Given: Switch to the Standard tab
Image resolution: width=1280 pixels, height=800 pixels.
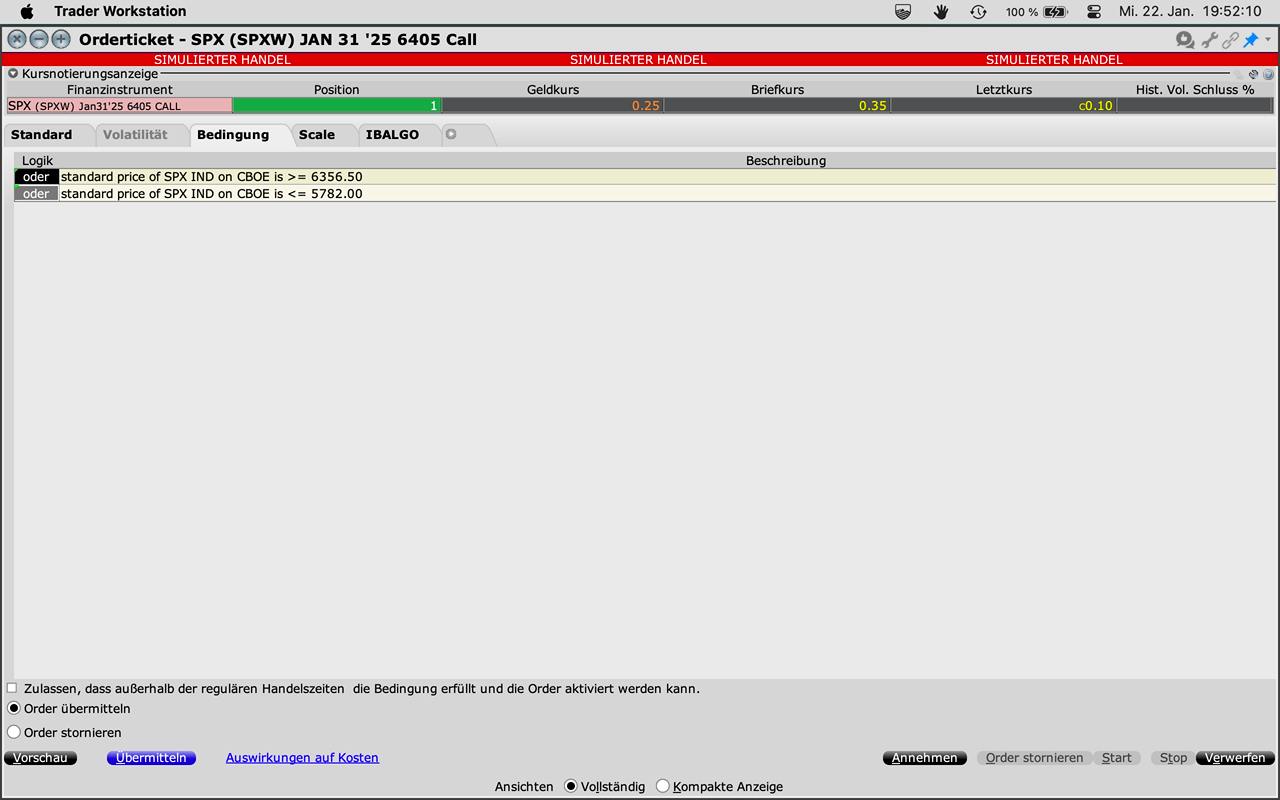Looking at the screenshot, I should pyautogui.click(x=42, y=135).
